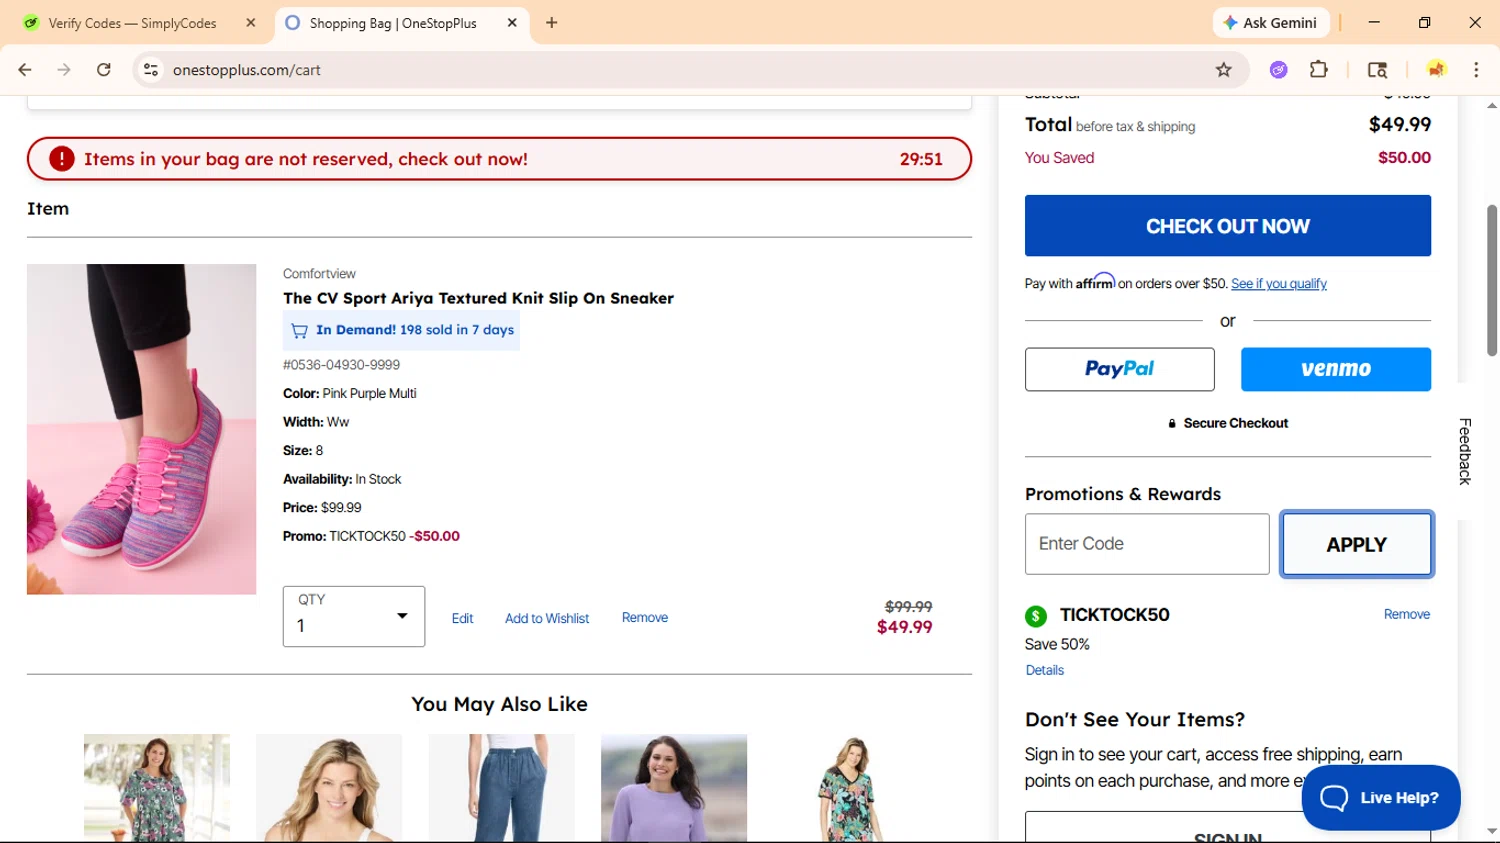Select the Shopping Bag | OneStopPlus tab
The image size is (1500, 843).
[393, 23]
